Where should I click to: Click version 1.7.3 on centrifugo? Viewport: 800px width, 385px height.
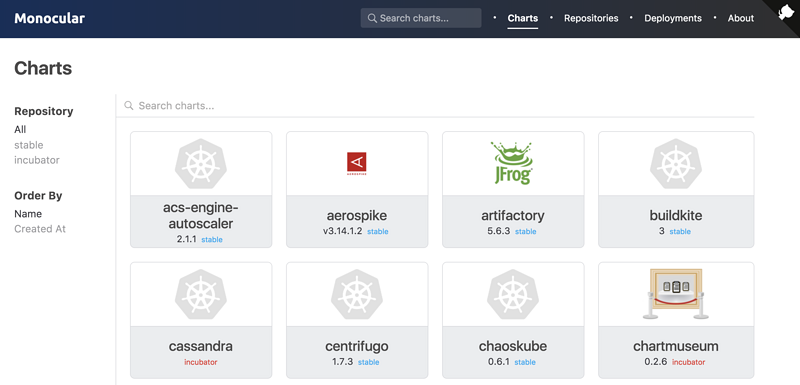342,362
